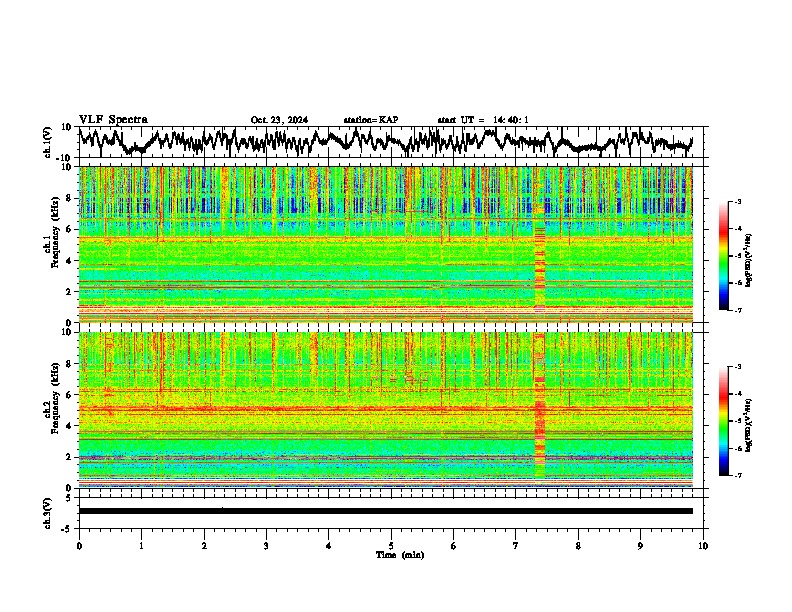Click the "ch.3(V)" axis label
This screenshot has width=792, height=612.
point(47,513)
